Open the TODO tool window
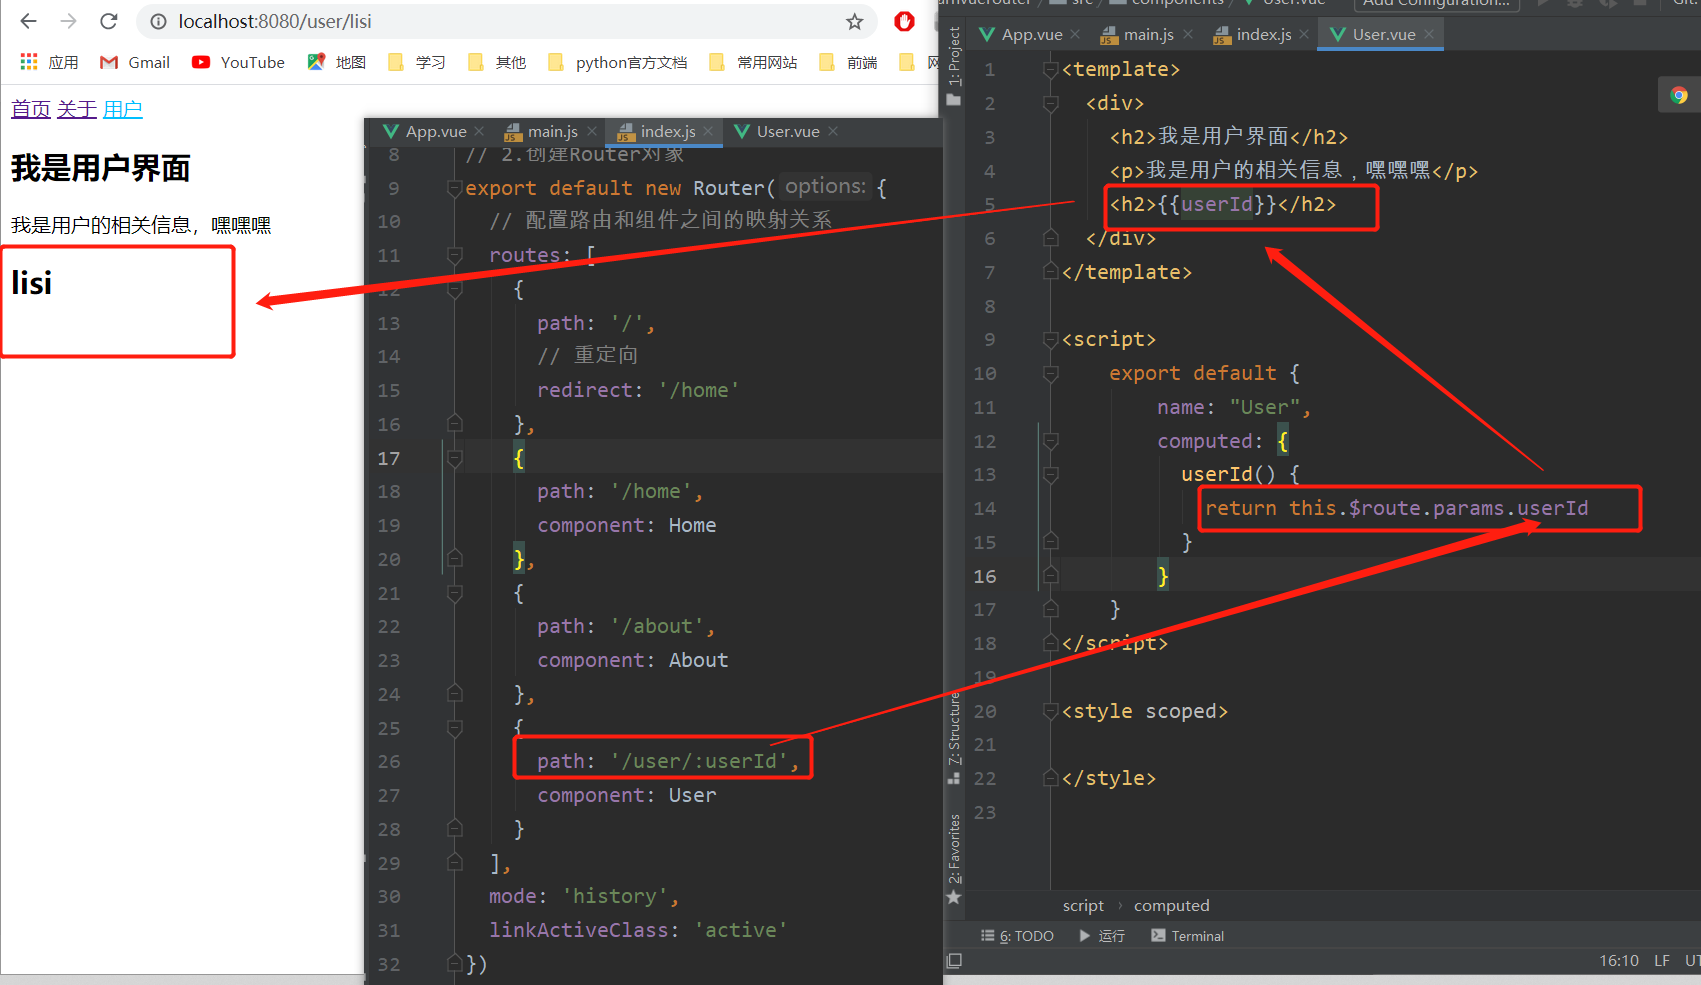Image resolution: width=1701 pixels, height=985 pixels. point(1017,936)
